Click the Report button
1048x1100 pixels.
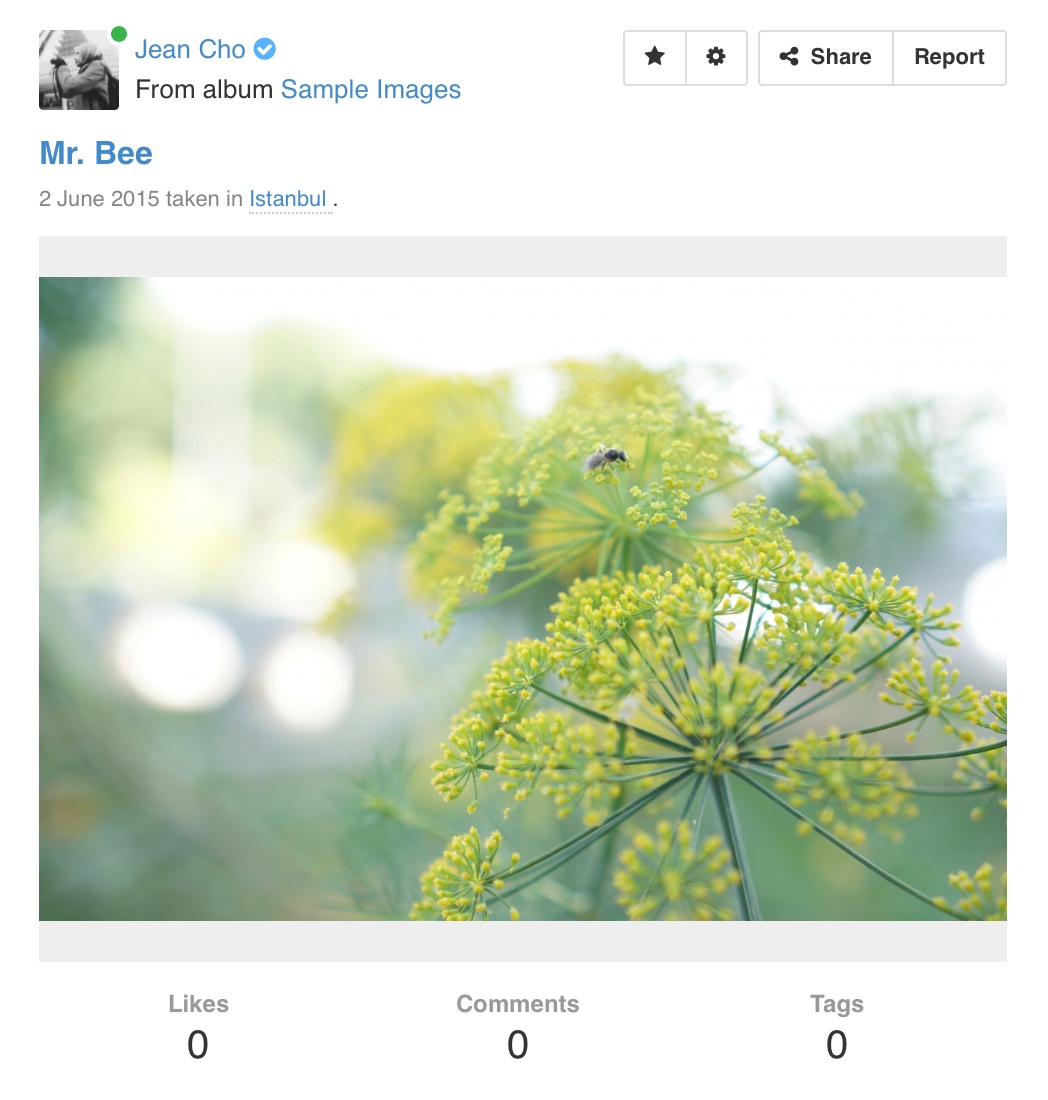tap(949, 57)
